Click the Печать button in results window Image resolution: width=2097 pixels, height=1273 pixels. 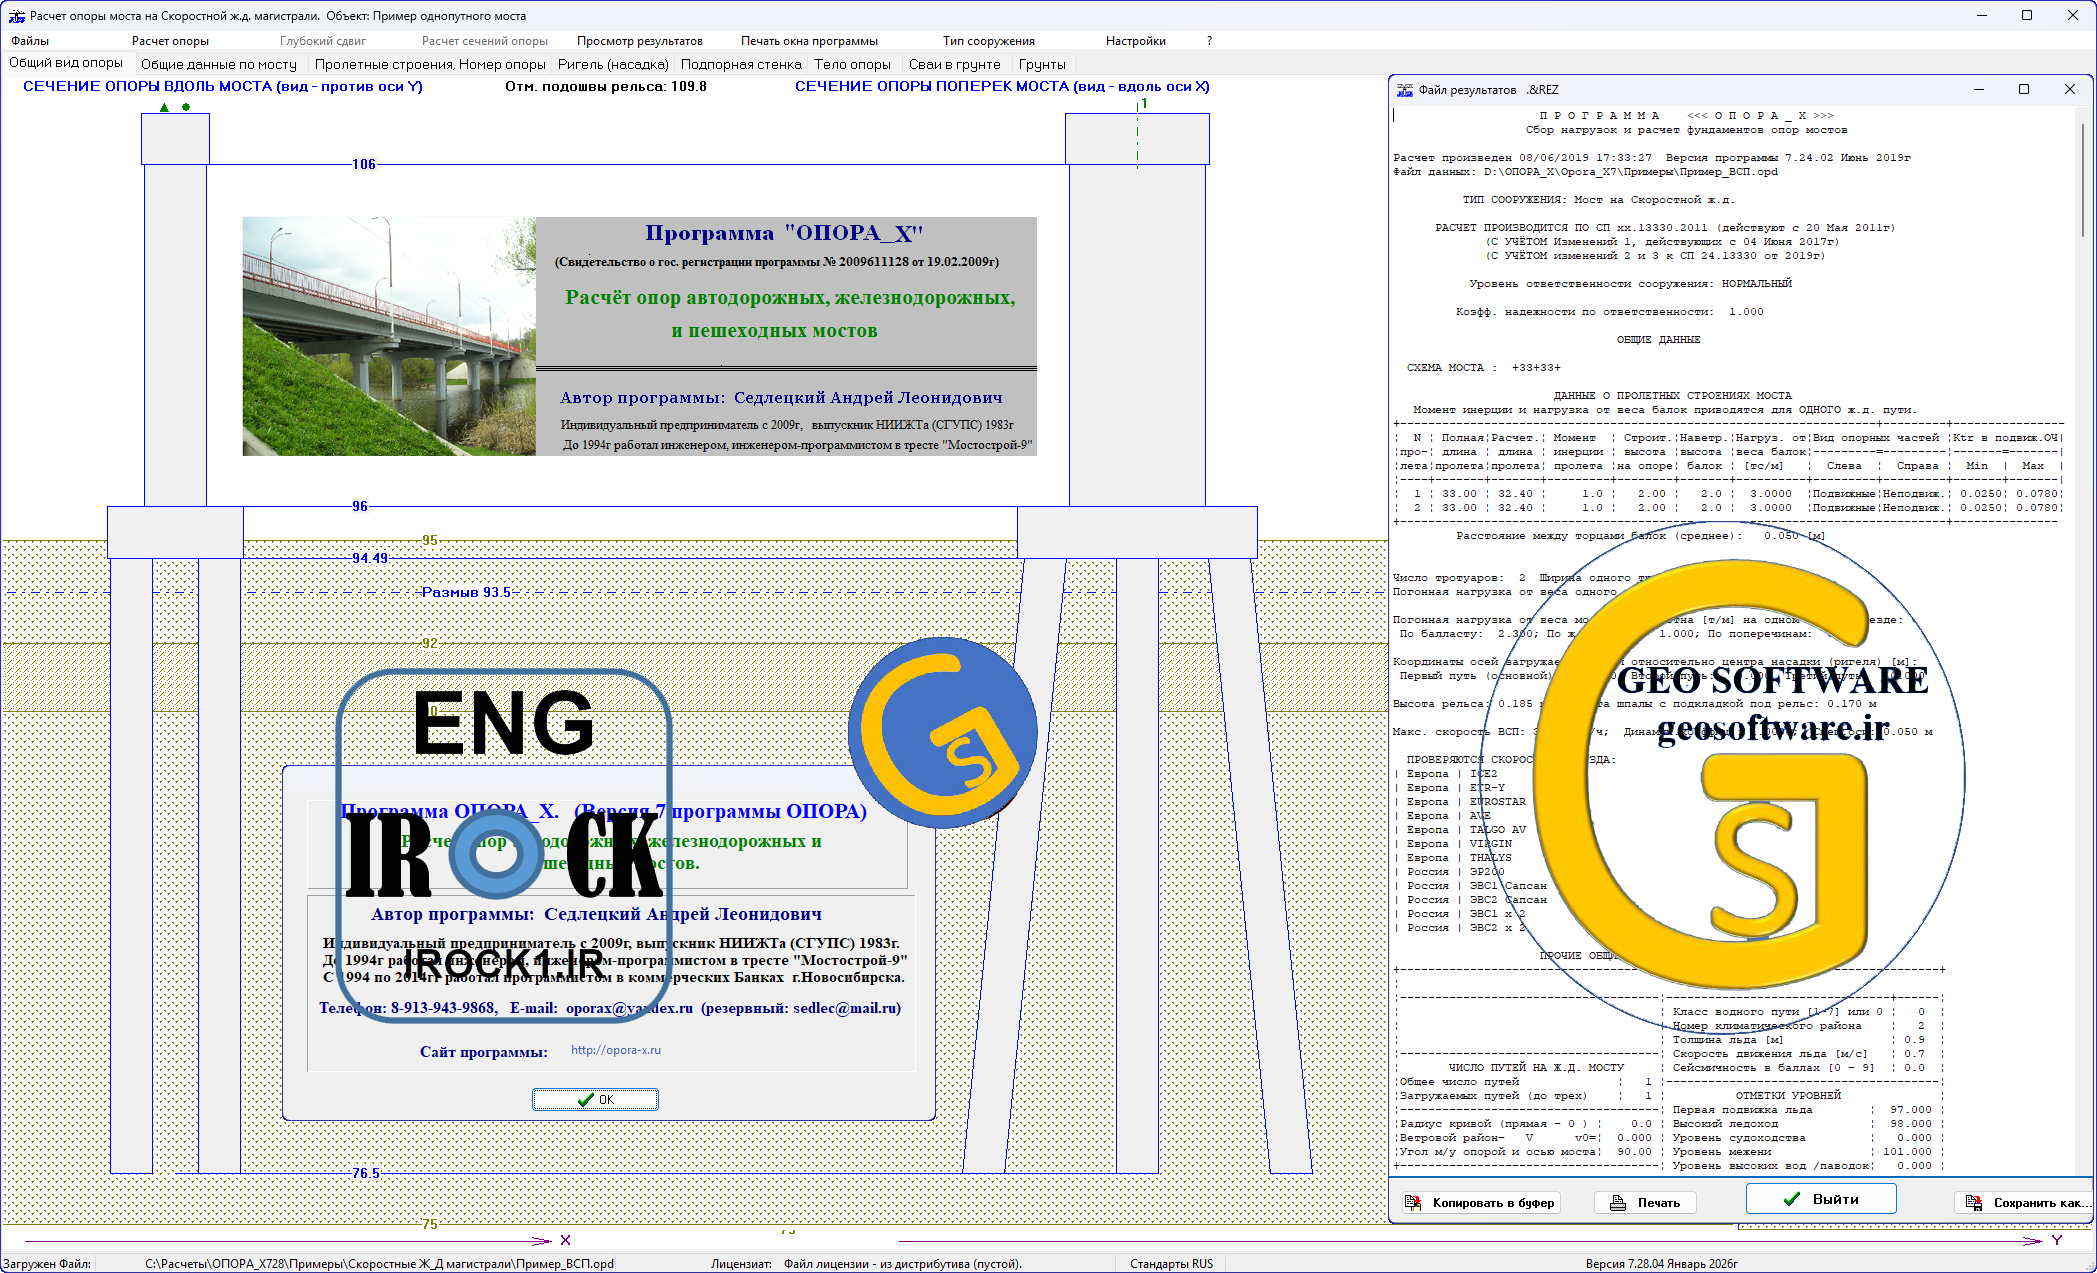tap(1646, 1202)
